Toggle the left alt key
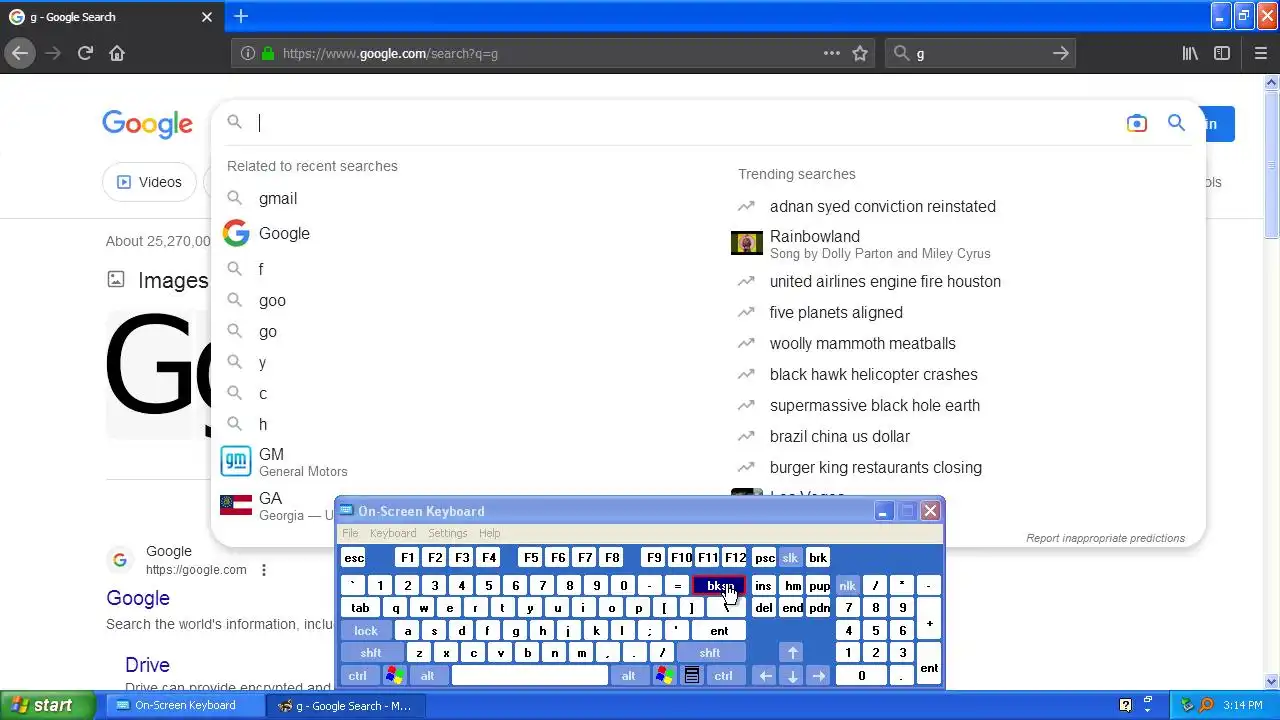 (x=427, y=676)
